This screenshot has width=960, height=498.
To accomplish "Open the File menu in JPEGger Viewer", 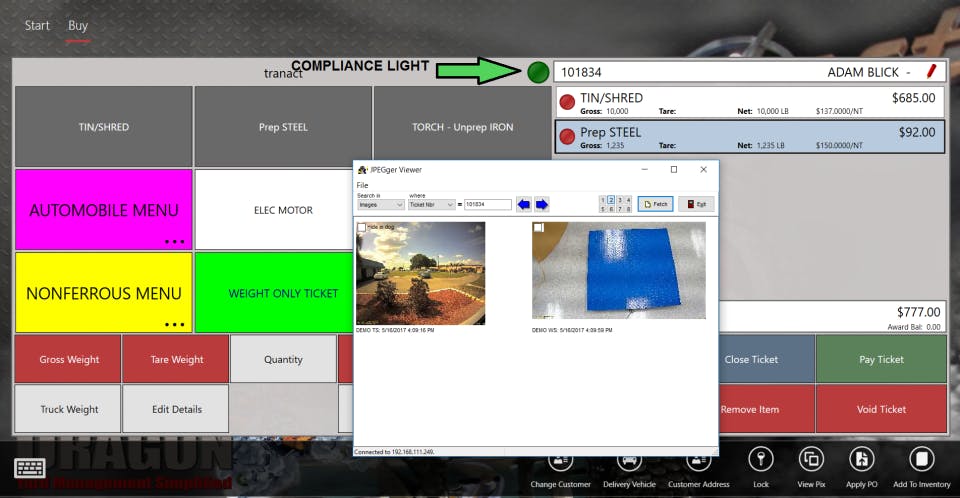I will click(x=362, y=185).
